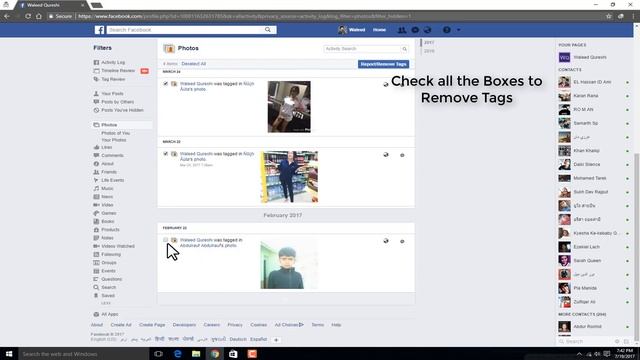This screenshot has height=360, width=640.
Task: Open the February 22 boy photo thumbnail
Action: click(x=289, y=264)
